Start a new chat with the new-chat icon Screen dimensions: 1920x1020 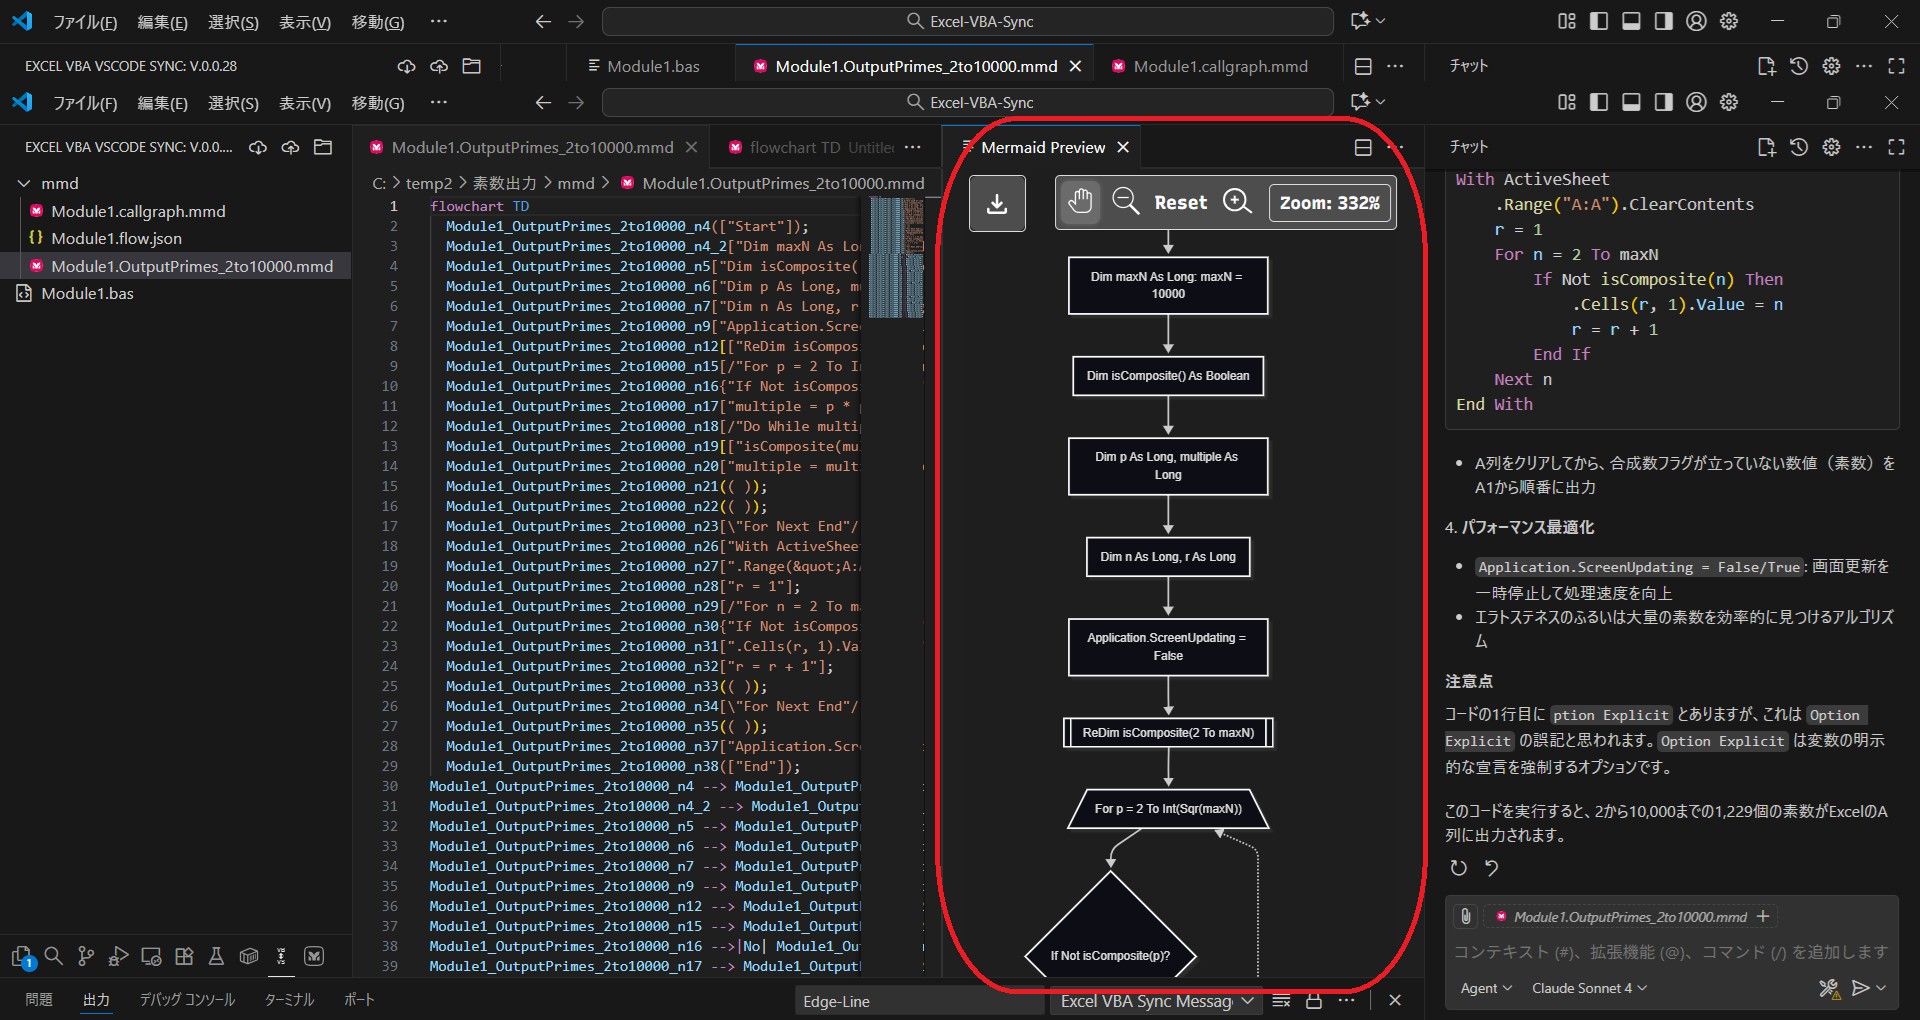click(1767, 147)
